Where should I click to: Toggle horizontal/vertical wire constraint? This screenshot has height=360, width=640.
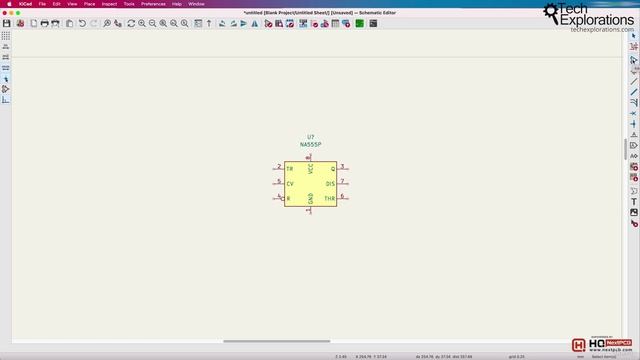[x=6, y=100]
